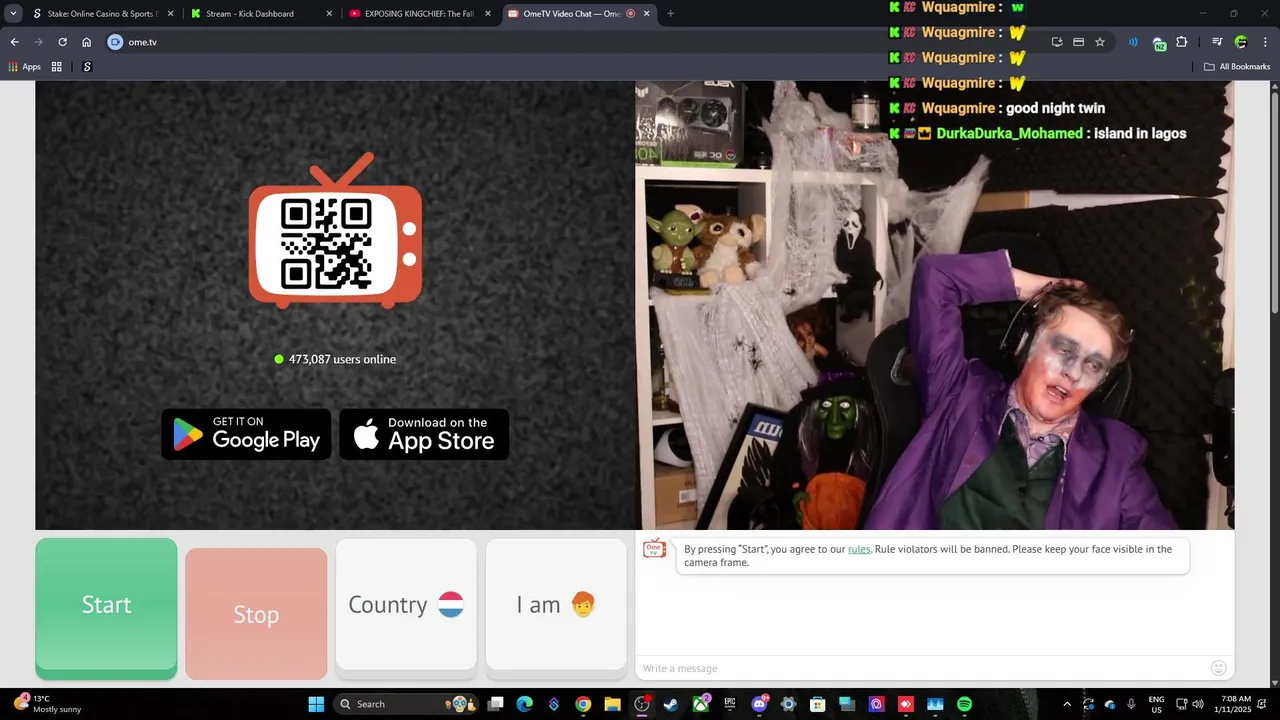Open the Extensions puzzle menu
The height and width of the screenshot is (720, 1280).
[x=1182, y=42]
